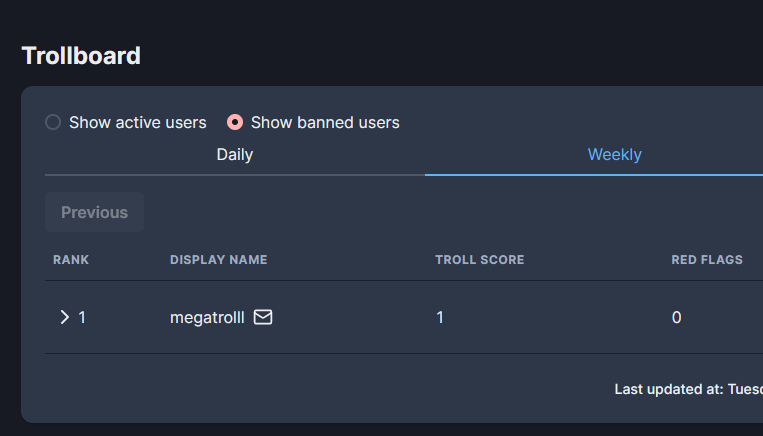Click the Trollboard page heading

click(x=81, y=55)
